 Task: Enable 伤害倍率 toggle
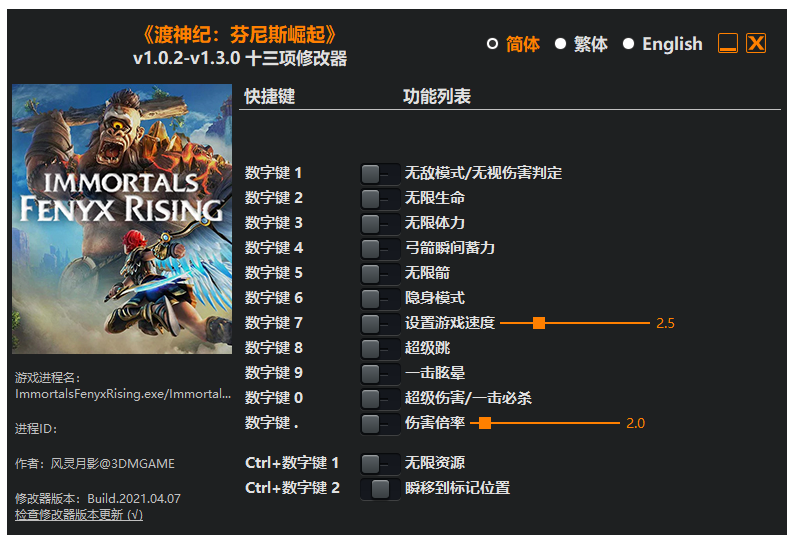[380, 423]
